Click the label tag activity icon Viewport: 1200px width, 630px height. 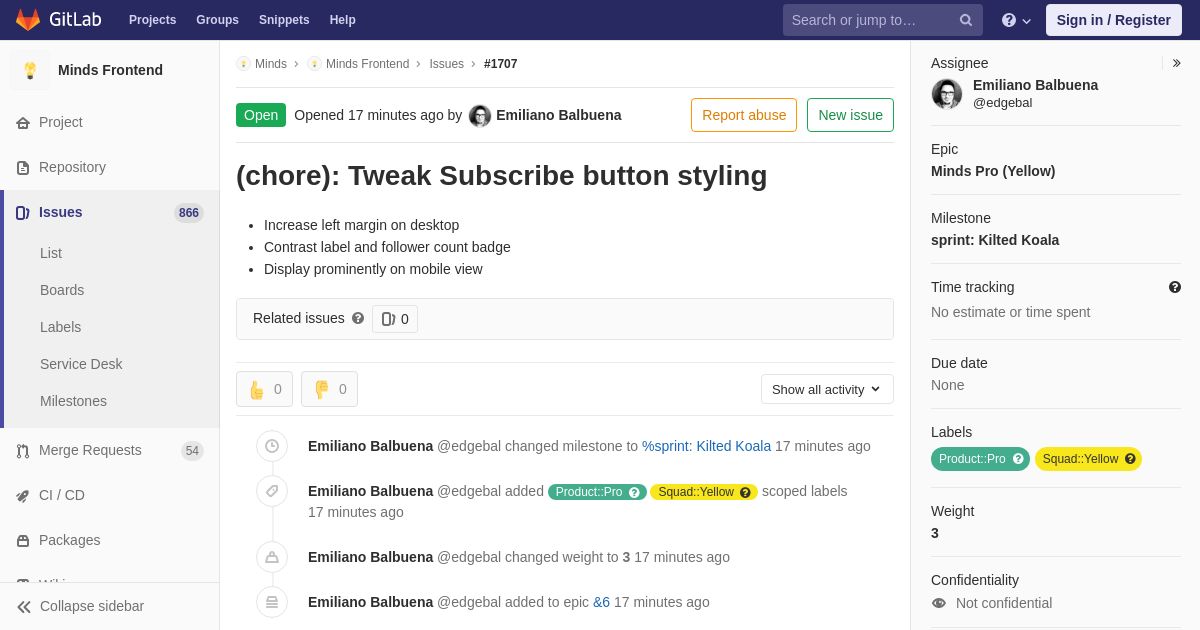272,491
